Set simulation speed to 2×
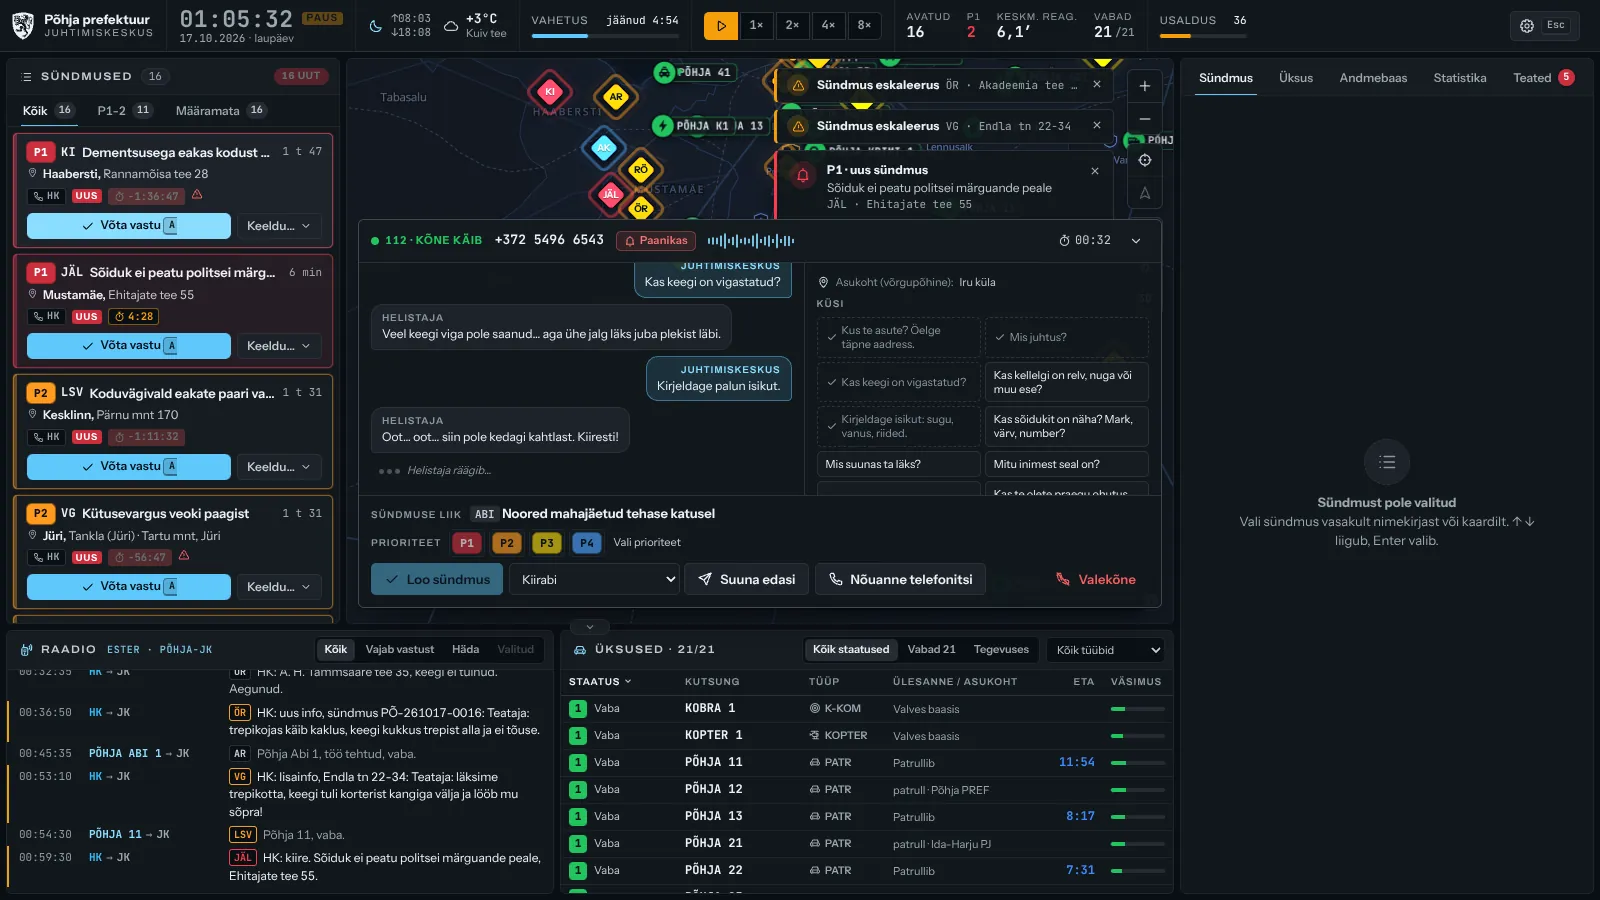1600x900 pixels. [x=792, y=25]
